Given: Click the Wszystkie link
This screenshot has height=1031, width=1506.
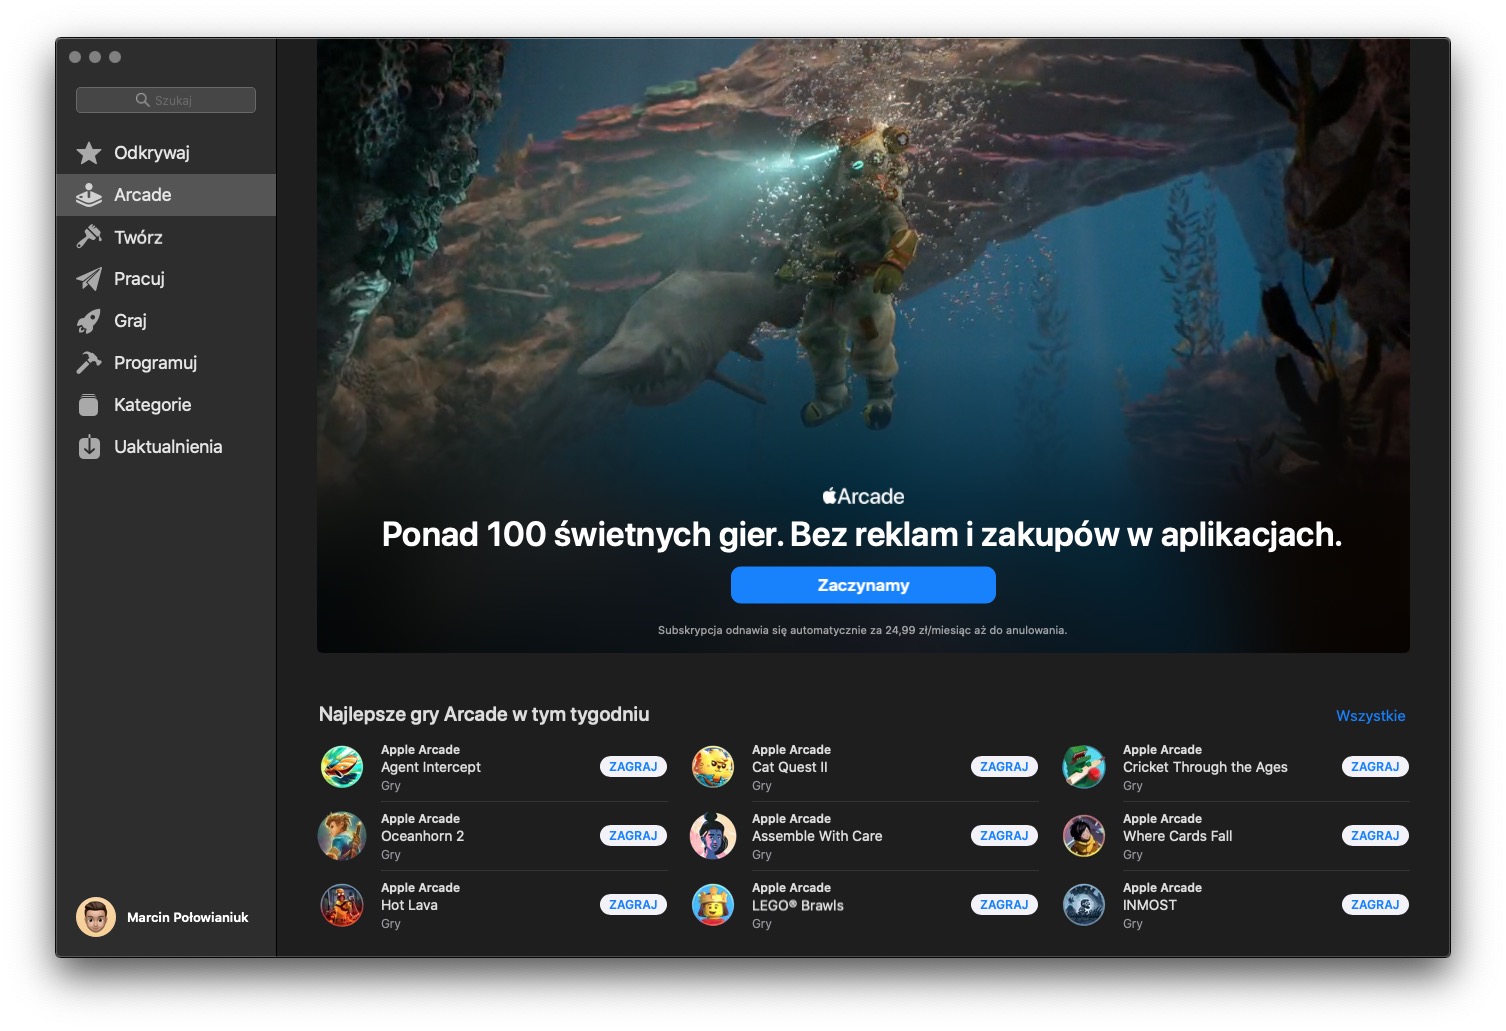Looking at the screenshot, I should (1370, 716).
